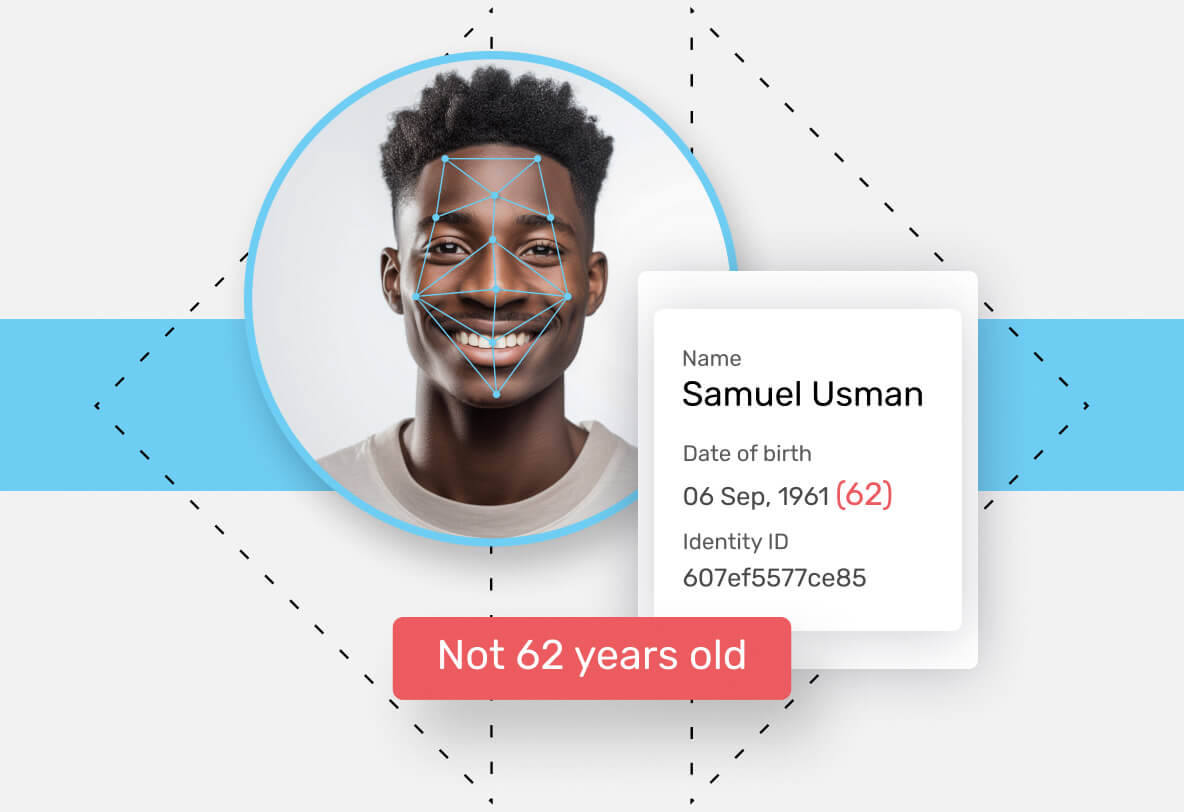Click the man's curly hair in the portrait

point(495,113)
